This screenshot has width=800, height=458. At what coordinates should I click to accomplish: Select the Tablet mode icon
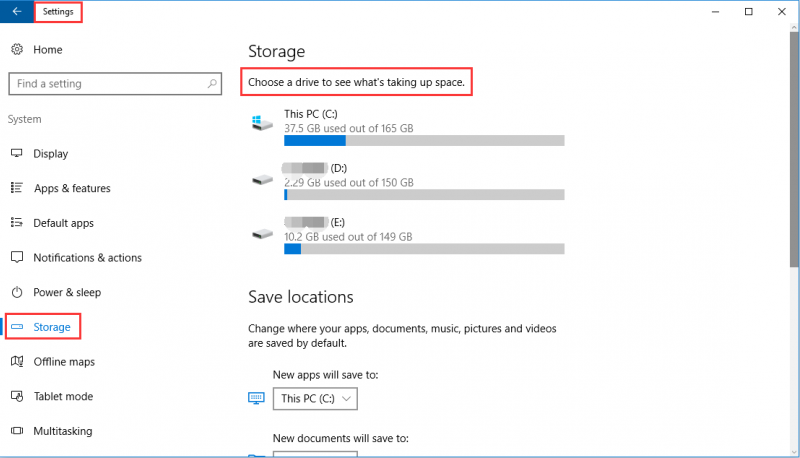coord(17,396)
